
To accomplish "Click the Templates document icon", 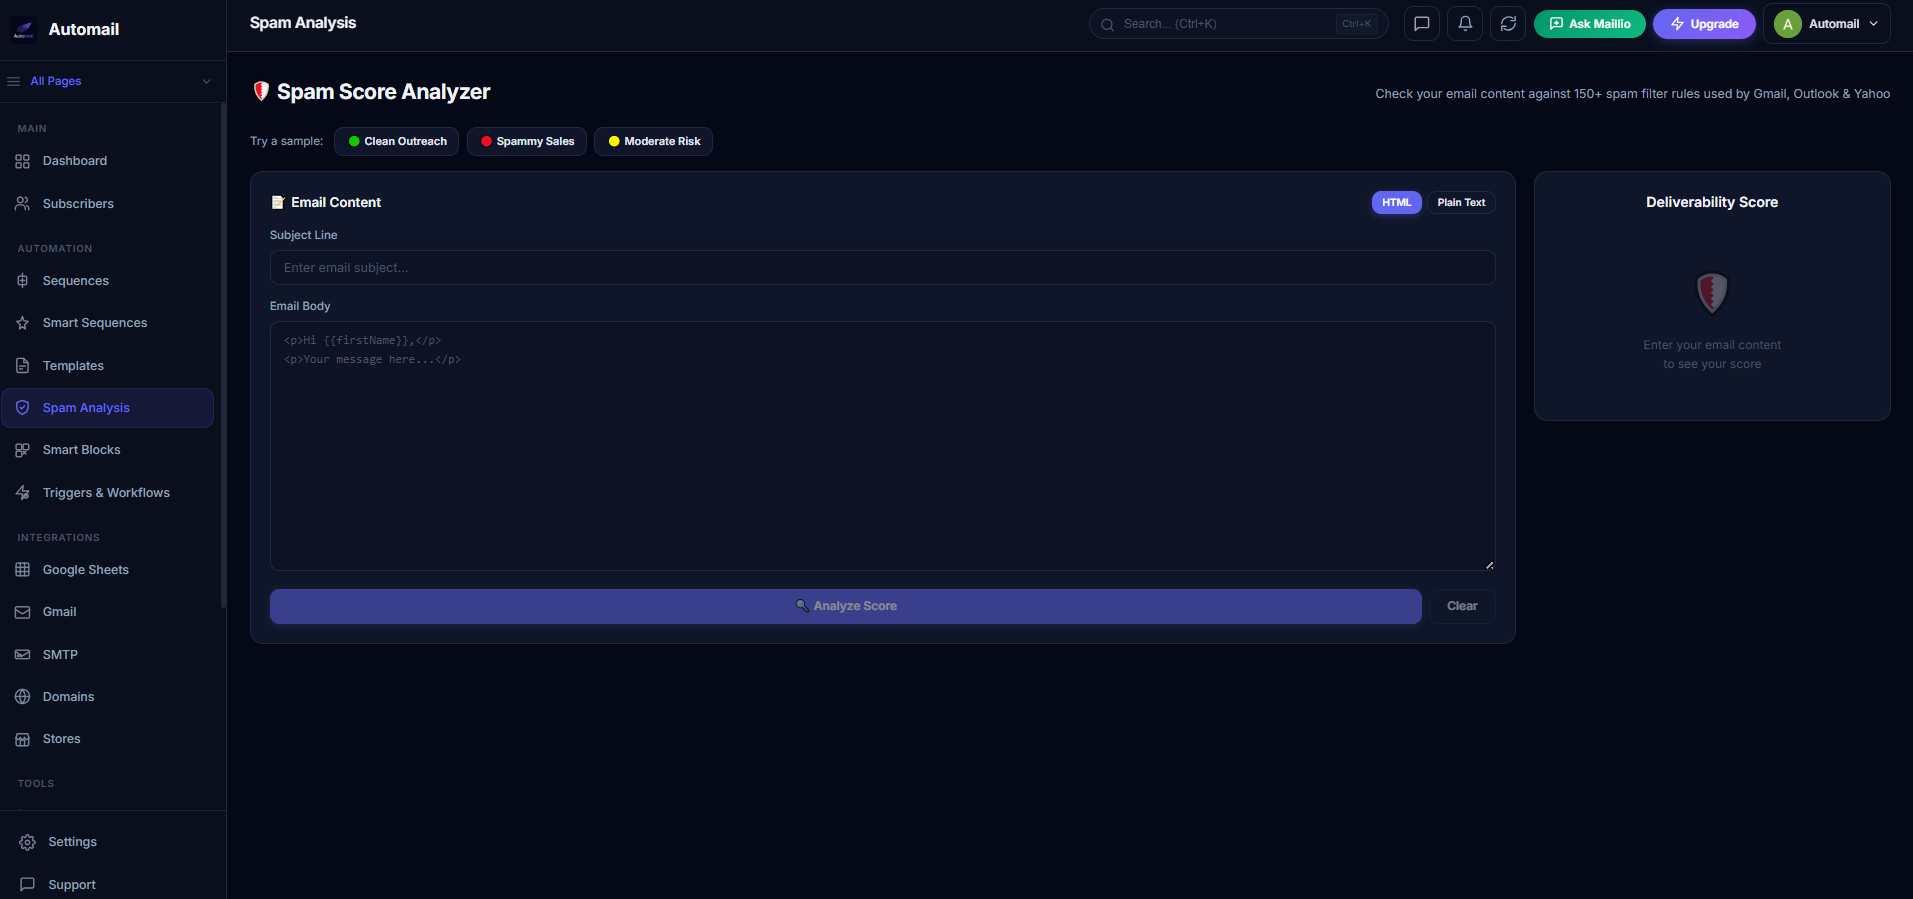I will (x=22, y=366).
